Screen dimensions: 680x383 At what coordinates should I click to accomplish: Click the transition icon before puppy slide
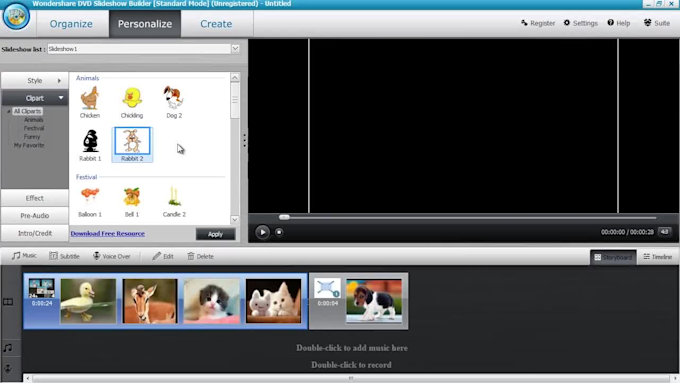point(327,288)
